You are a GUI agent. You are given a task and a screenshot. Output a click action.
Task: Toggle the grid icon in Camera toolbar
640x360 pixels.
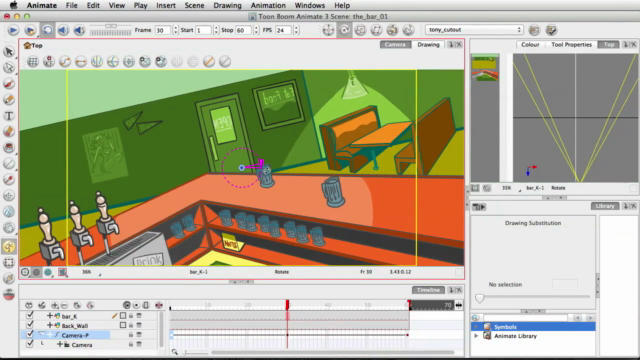point(33,62)
